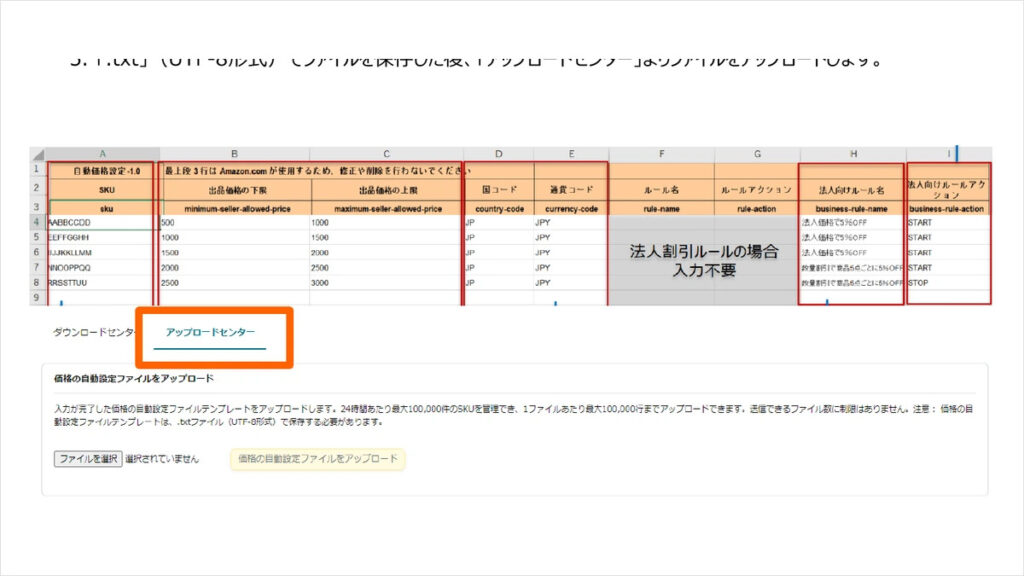Click the maximum price 3000 in row 8
The width and height of the screenshot is (1024, 576).
(387, 283)
